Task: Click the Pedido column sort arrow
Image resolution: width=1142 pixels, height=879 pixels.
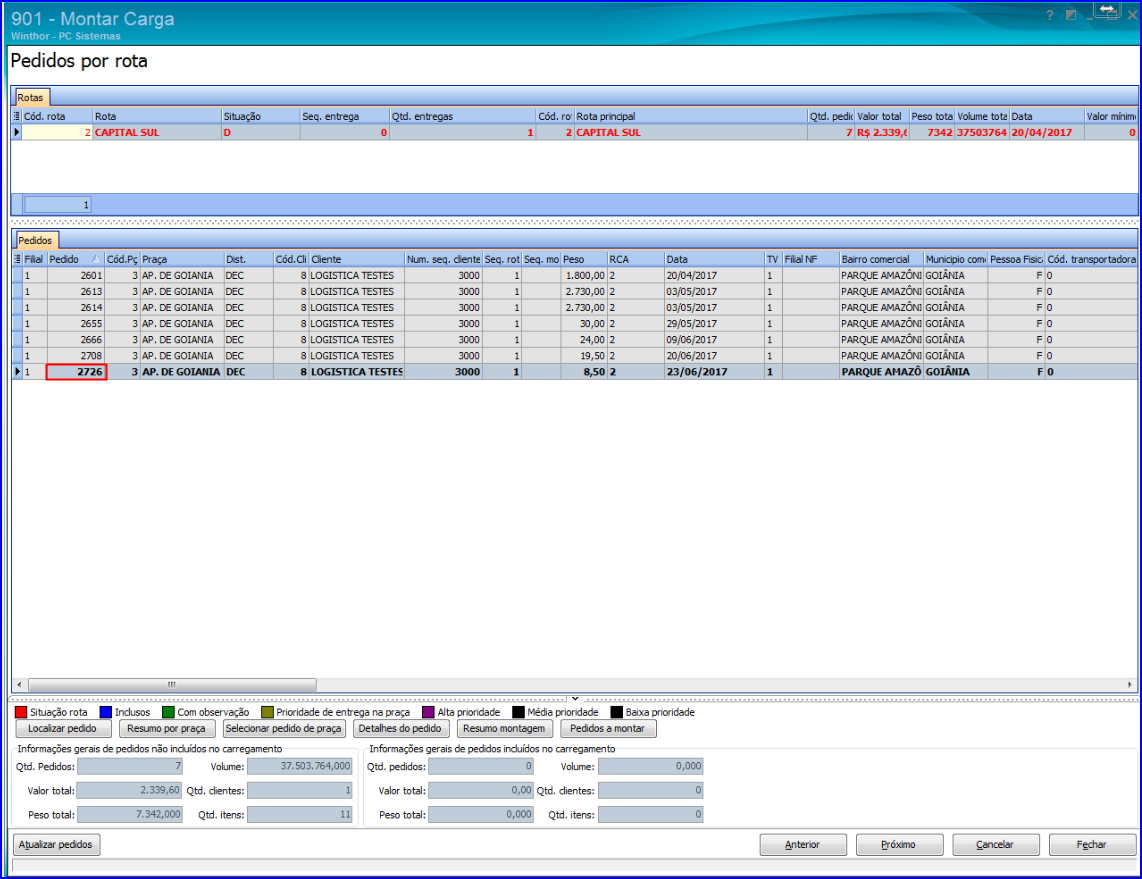Action: (x=95, y=259)
